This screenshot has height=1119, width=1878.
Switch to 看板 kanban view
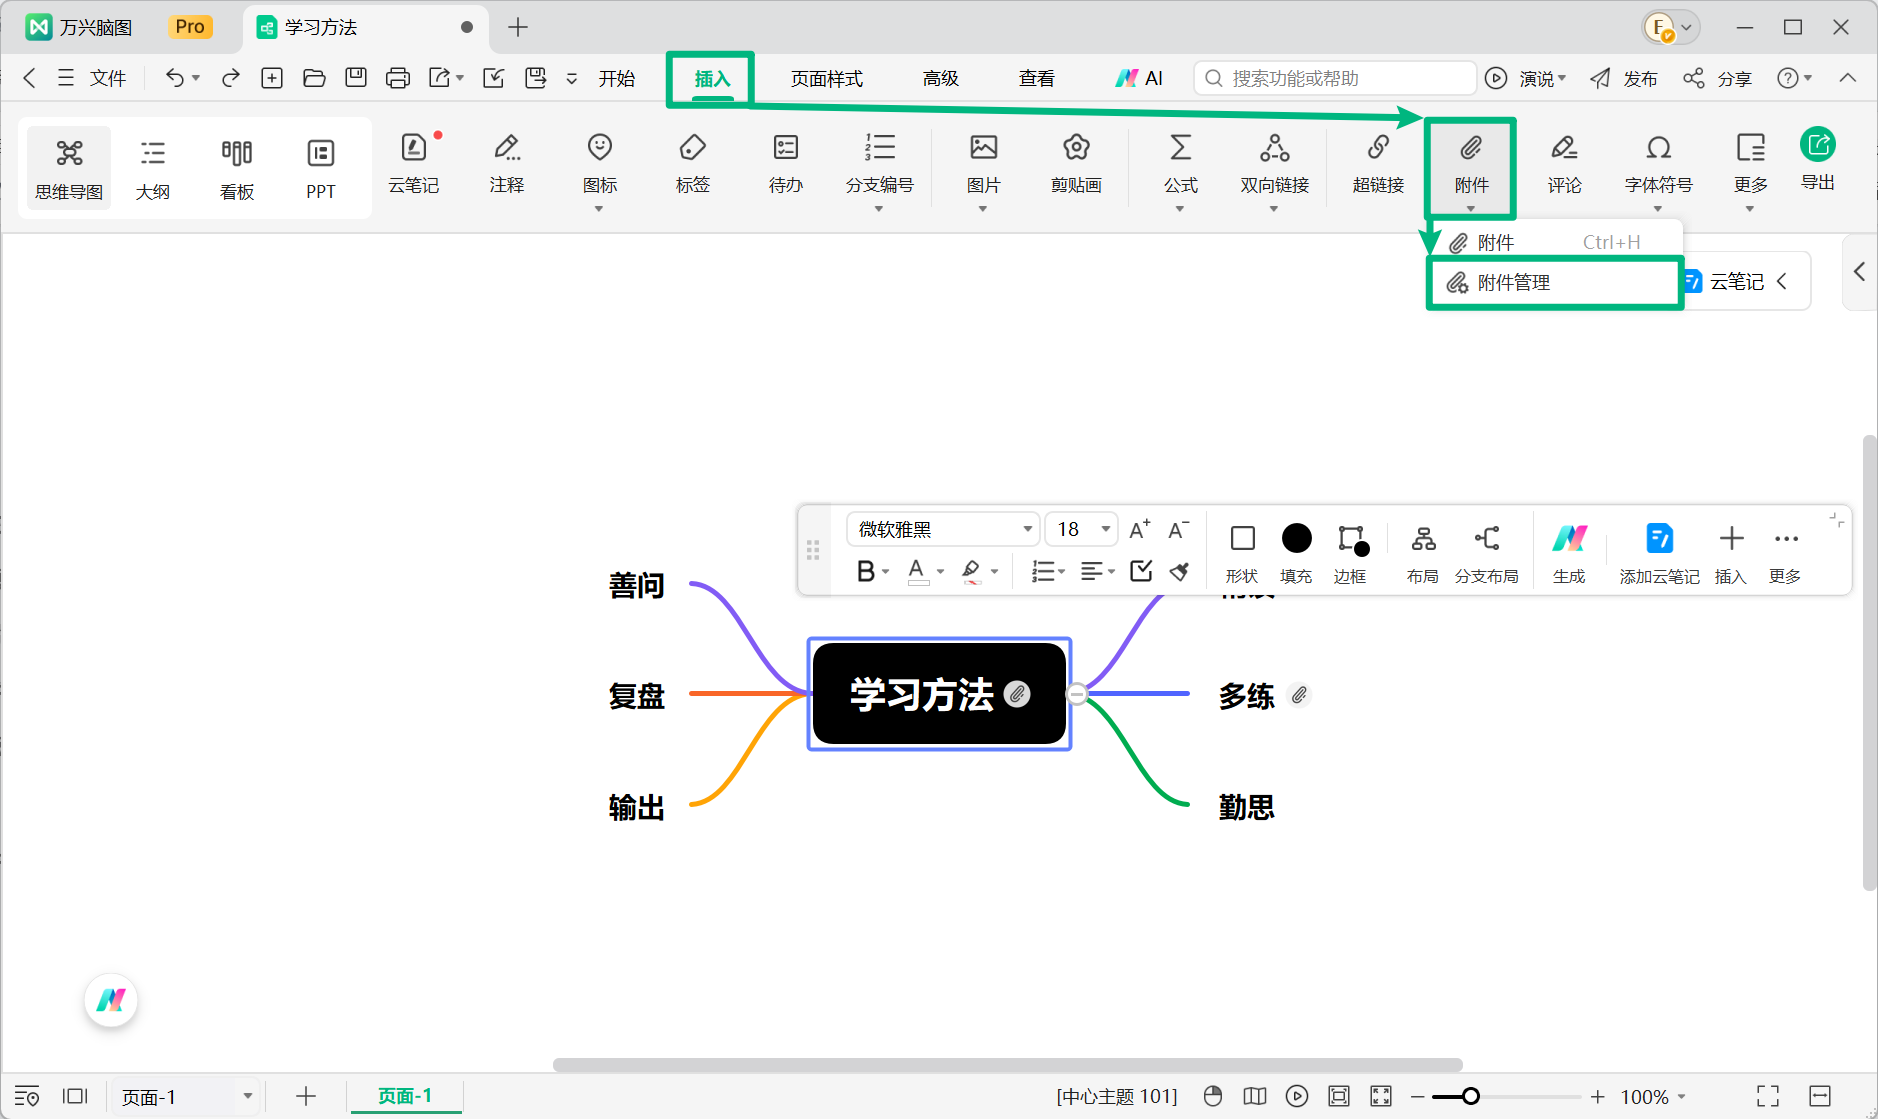(x=237, y=170)
